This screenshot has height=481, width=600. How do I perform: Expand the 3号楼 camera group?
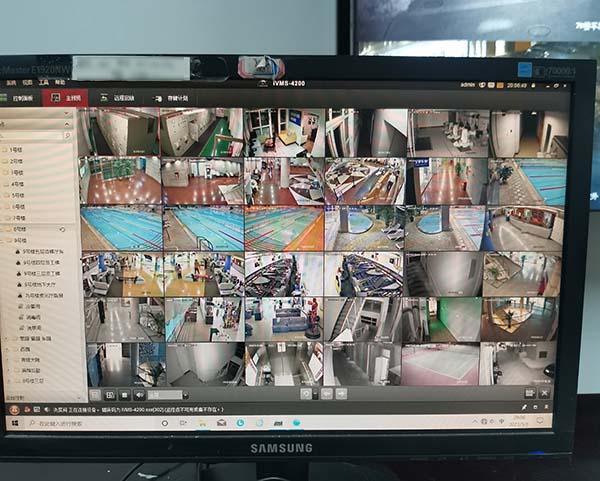[x=17, y=172]
